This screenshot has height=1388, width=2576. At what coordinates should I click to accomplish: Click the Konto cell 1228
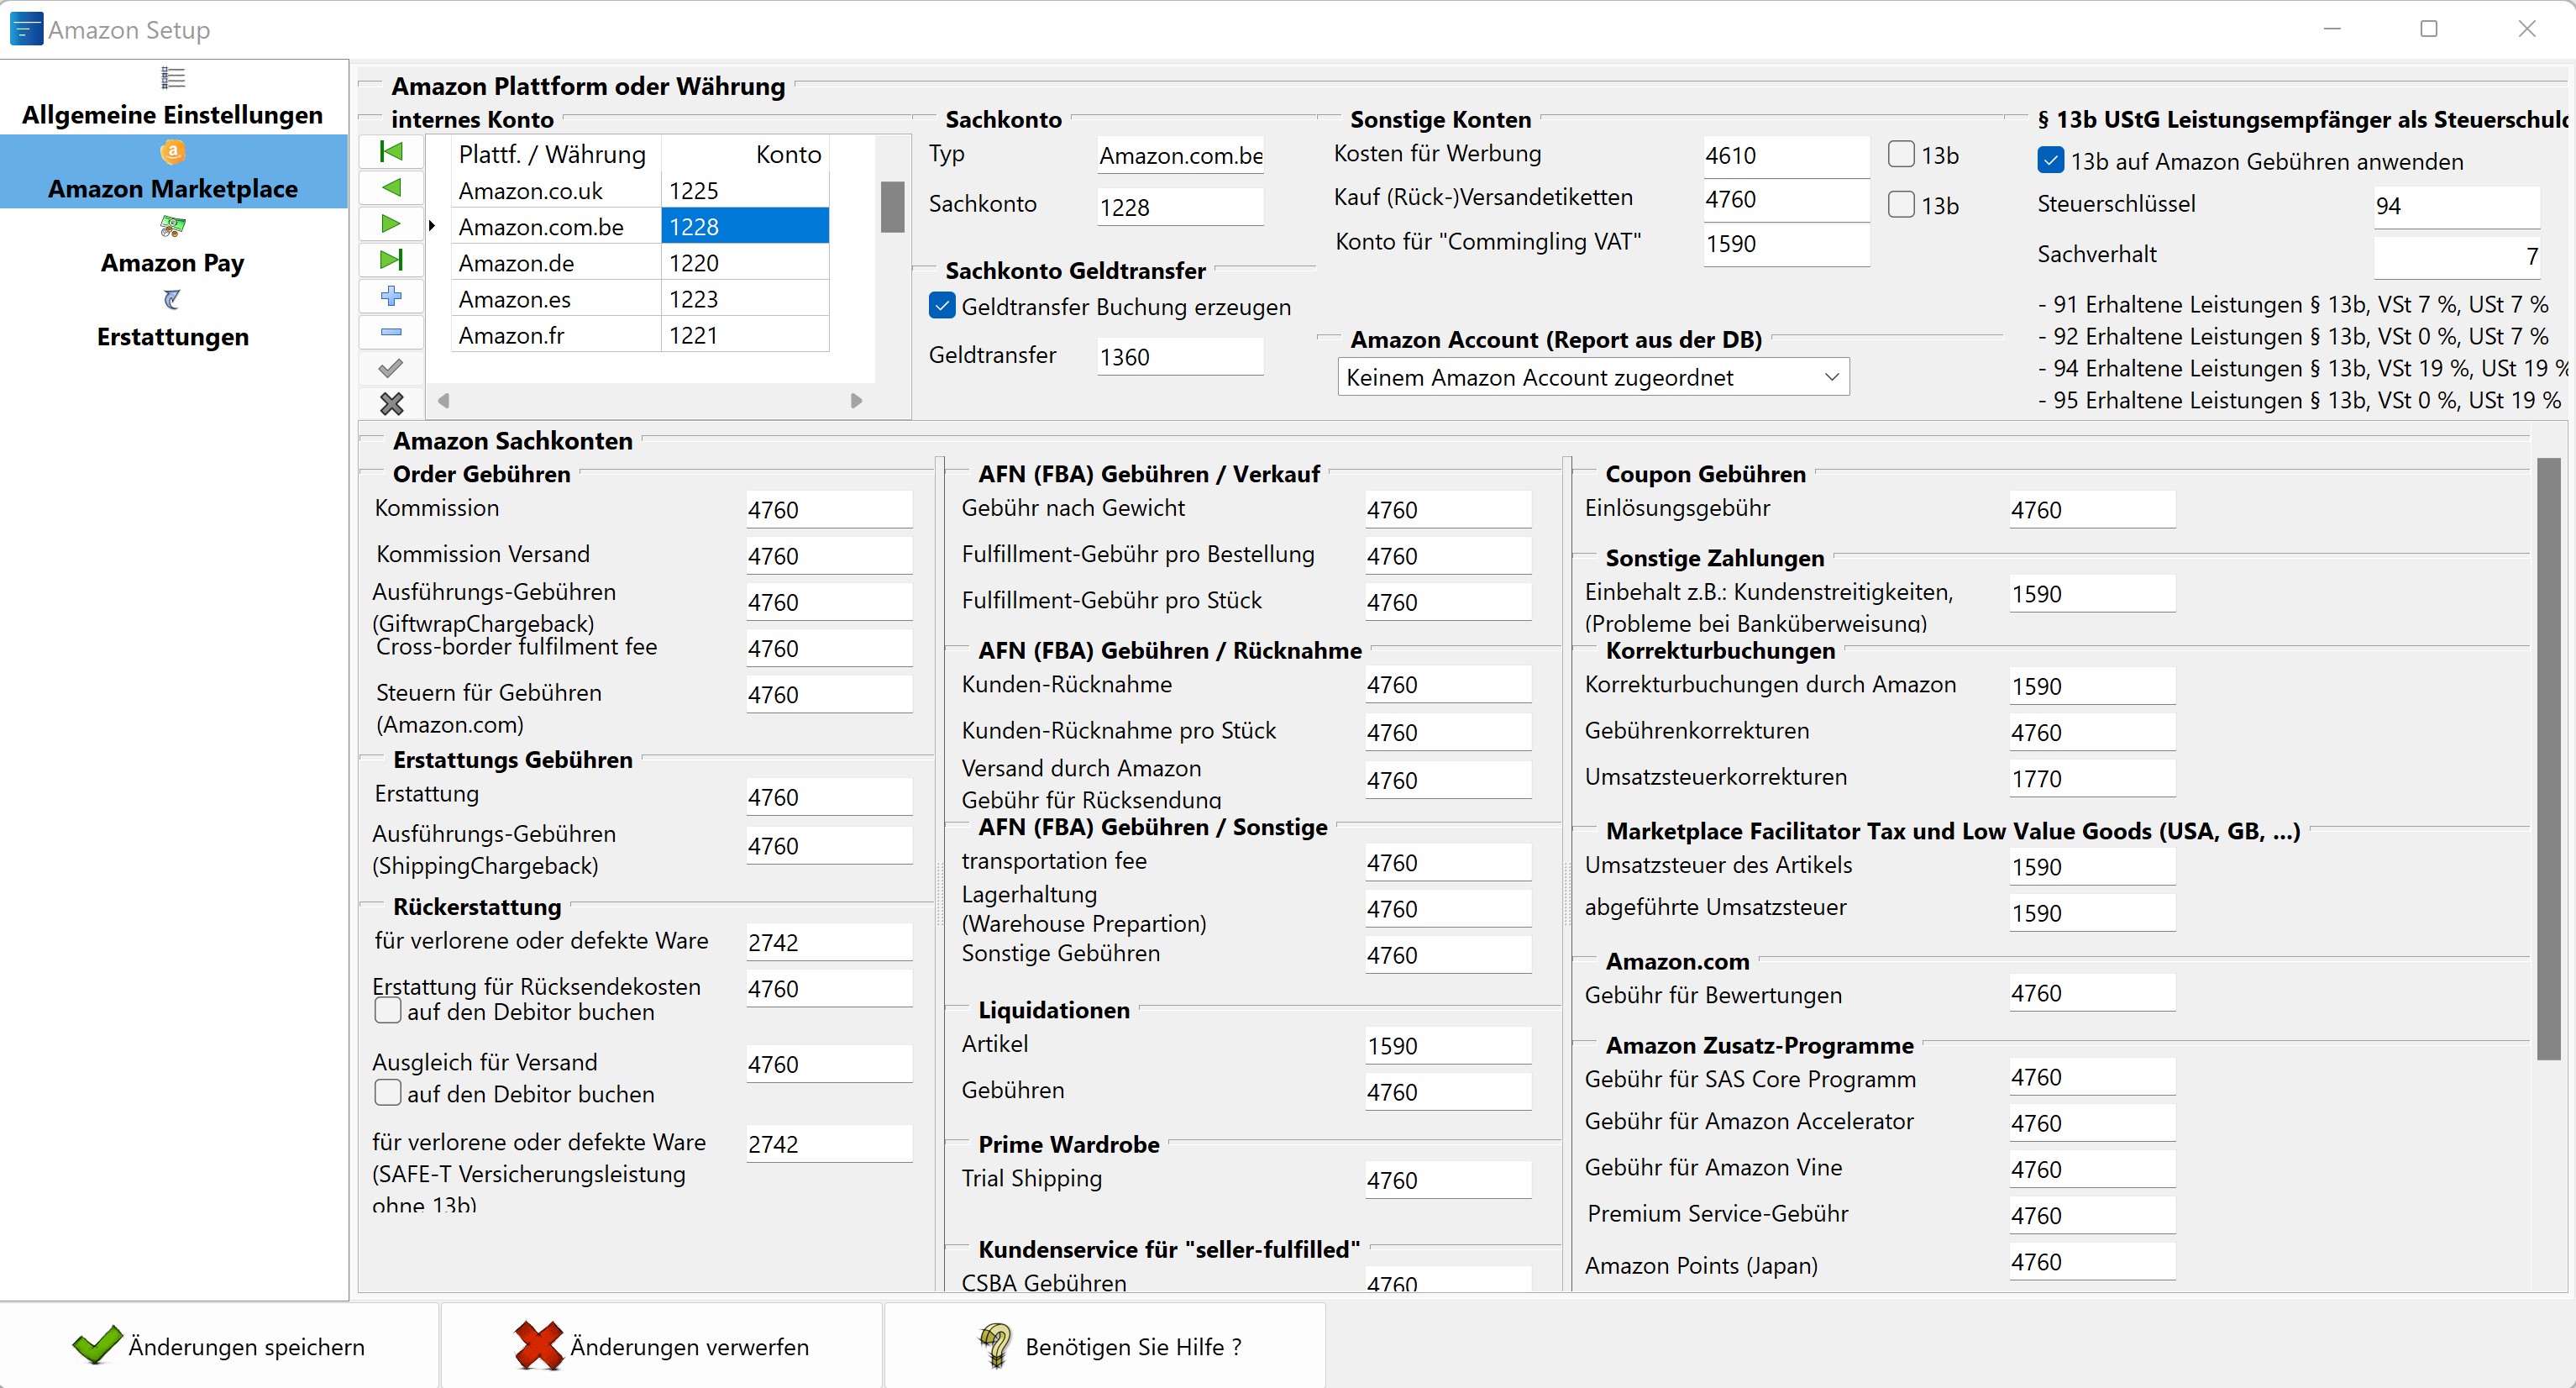tap(745, 226)
